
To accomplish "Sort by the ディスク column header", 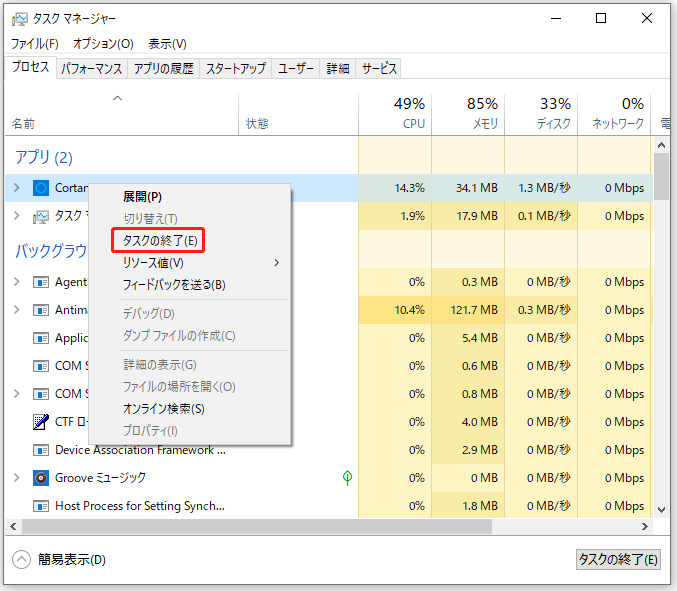I will point(541,114).
